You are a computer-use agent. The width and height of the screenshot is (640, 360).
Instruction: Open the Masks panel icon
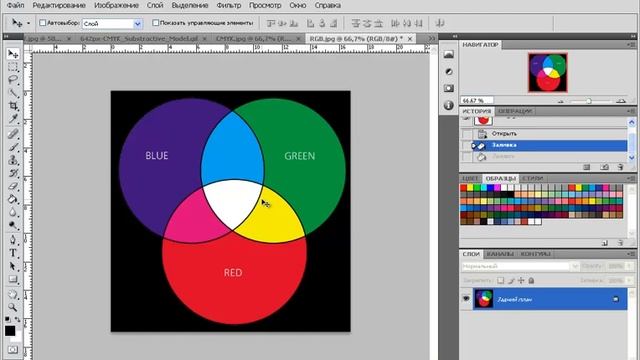pos(449,88)
